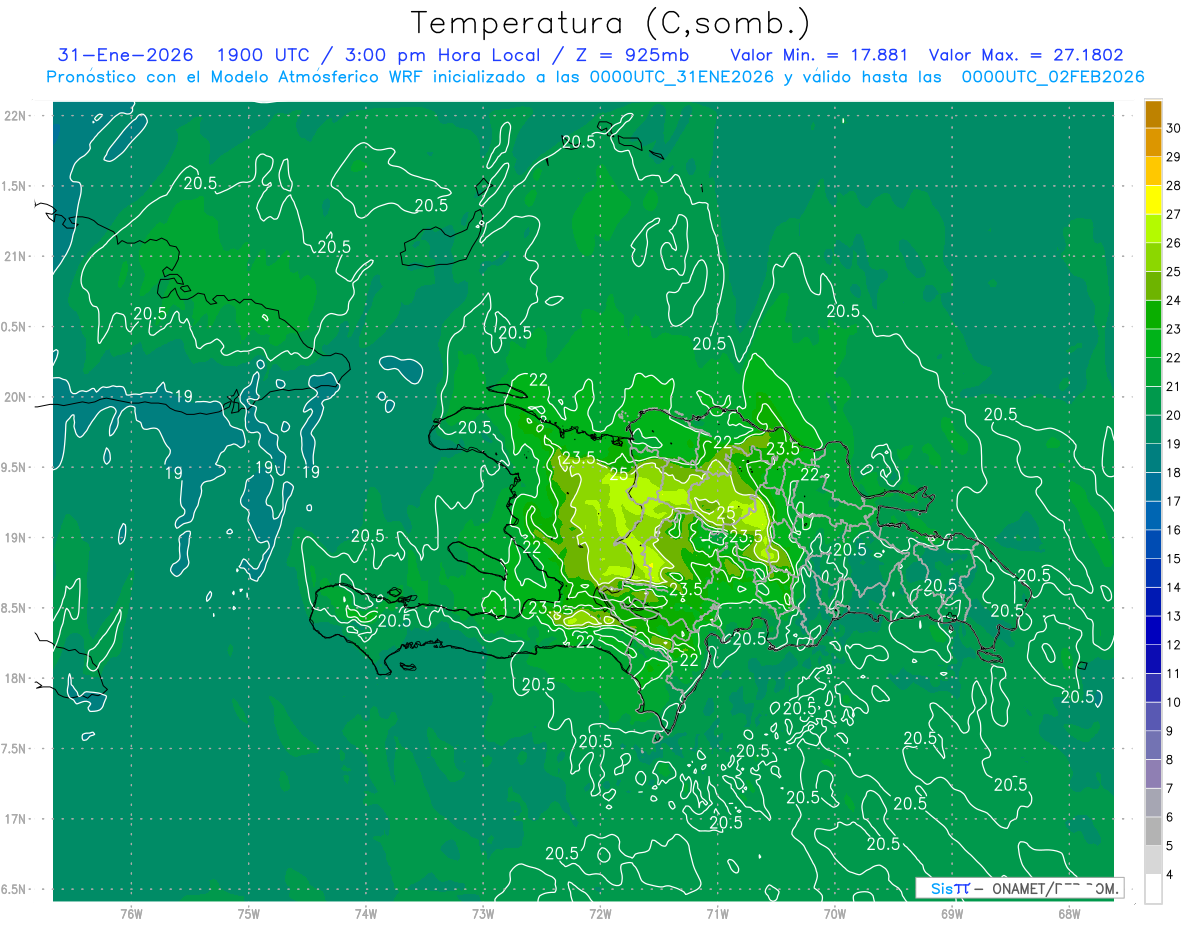Image resolution: width=1200 pixels, height=927 pixels.
Task: Click the '24' label on the color scale
Action: [1173, 300]
